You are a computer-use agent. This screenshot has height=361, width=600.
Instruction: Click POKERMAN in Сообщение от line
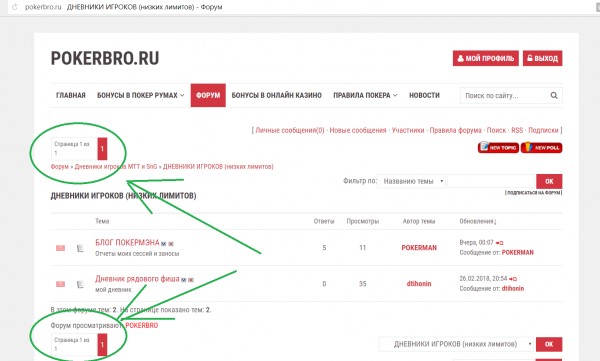pos(517,253)
